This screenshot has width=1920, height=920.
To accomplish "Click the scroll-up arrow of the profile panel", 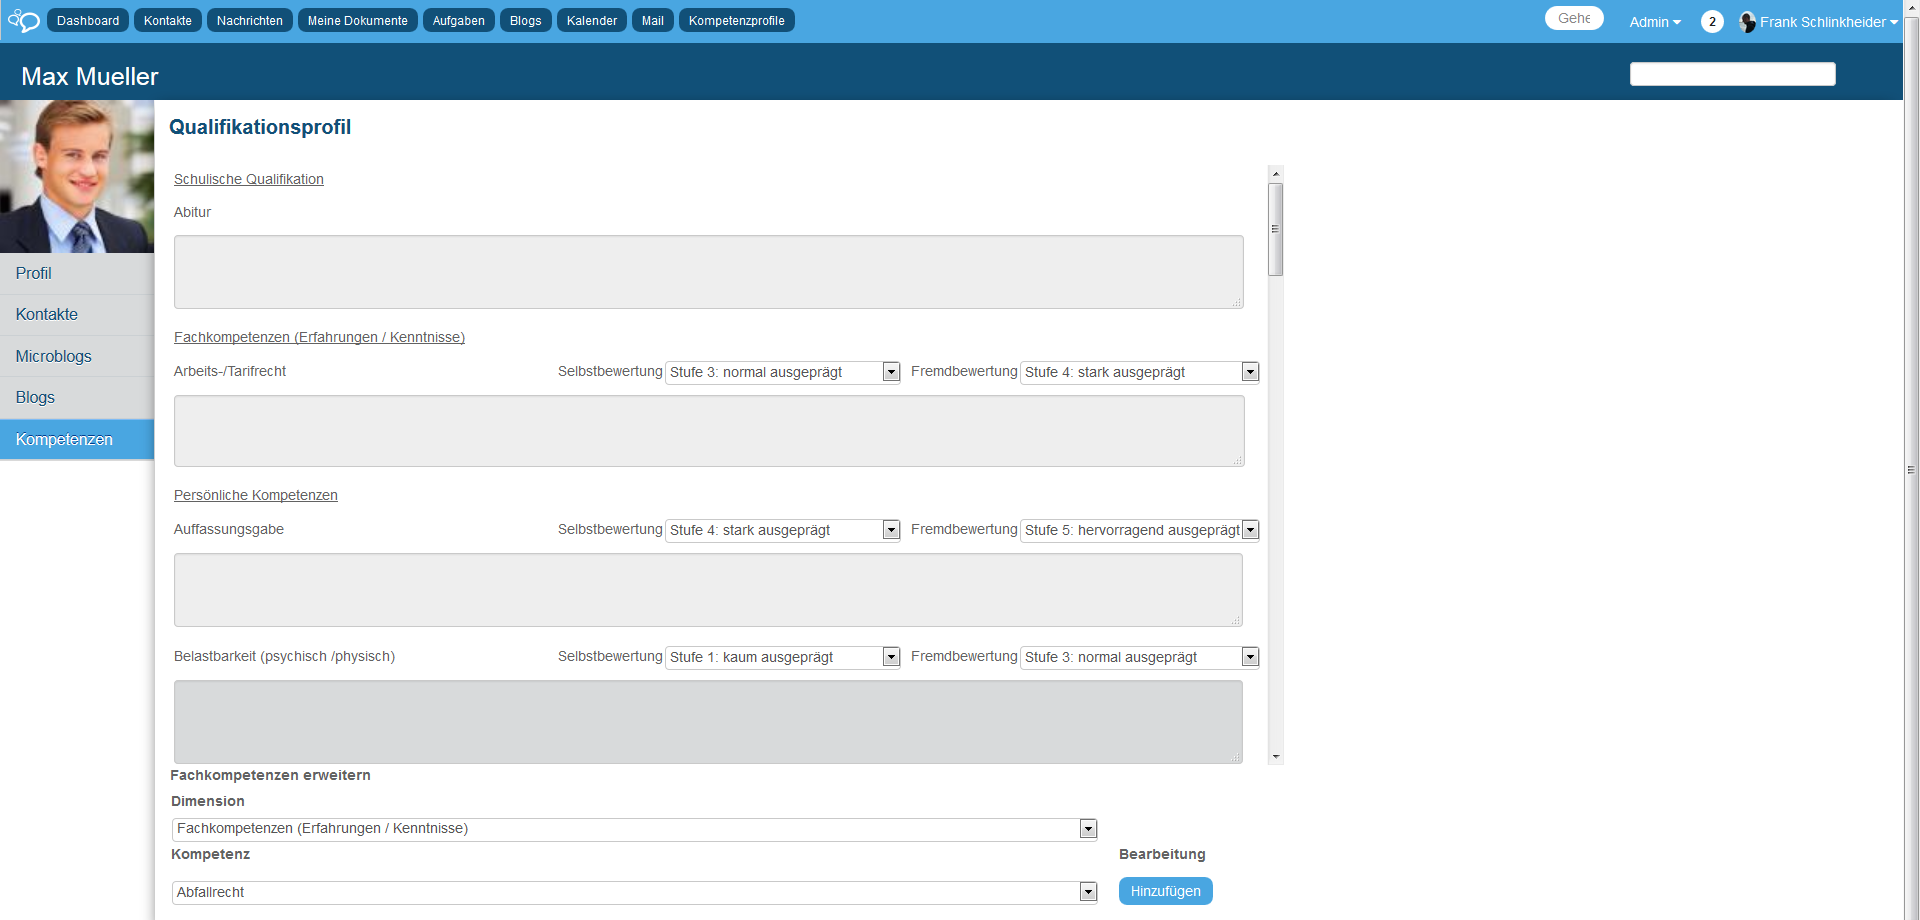I will (1275, 174).
